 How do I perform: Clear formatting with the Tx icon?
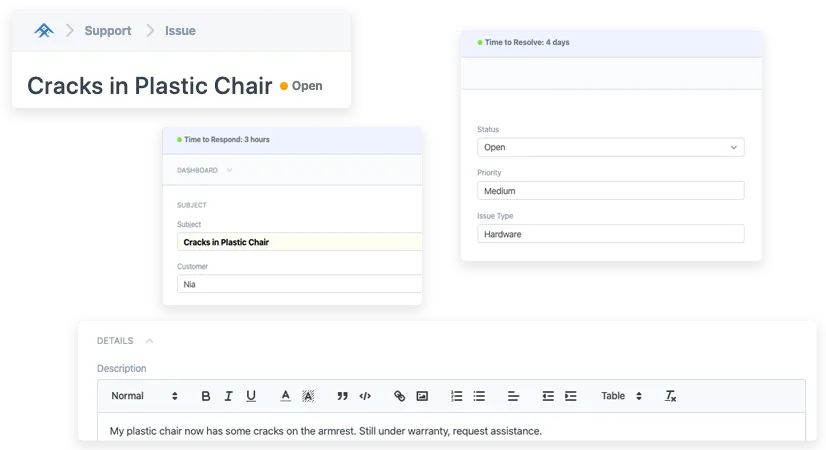point(670,396)
